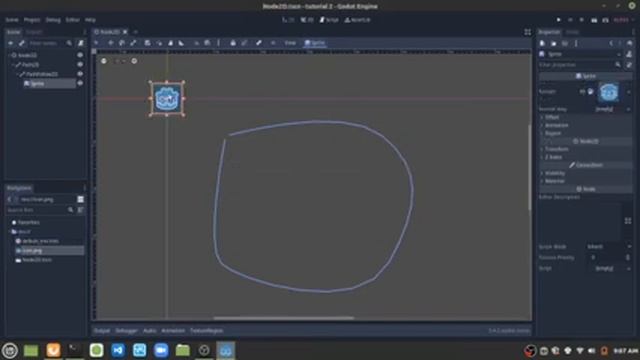Select the Select Mode arrow tool

click(x=96, y=43)
